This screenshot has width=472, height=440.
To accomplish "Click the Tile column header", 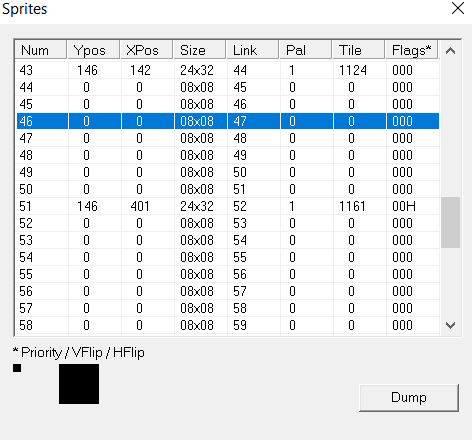I will pos(359,50).
